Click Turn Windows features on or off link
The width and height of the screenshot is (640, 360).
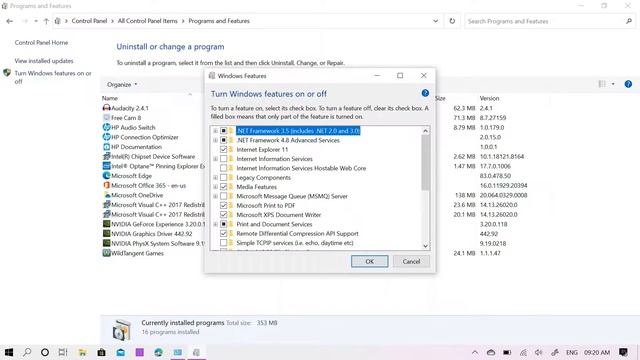click(x=53, y=77)
